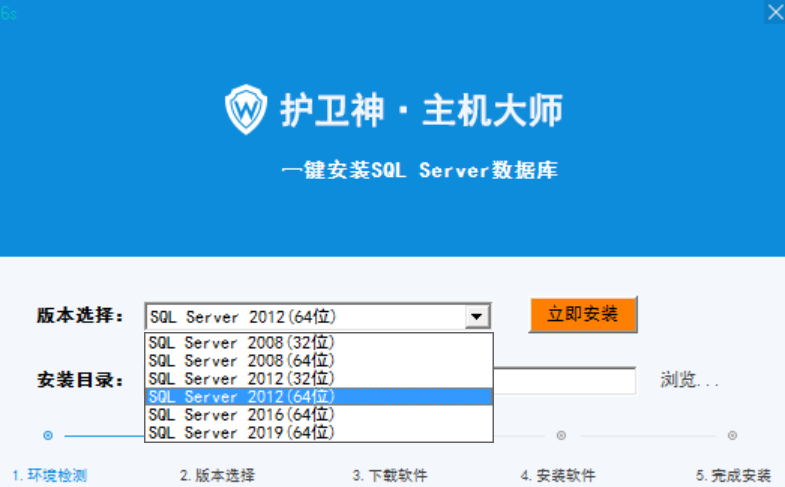Click the 安装目录 field label
The image size is (785, 487).
coord(80,380)
